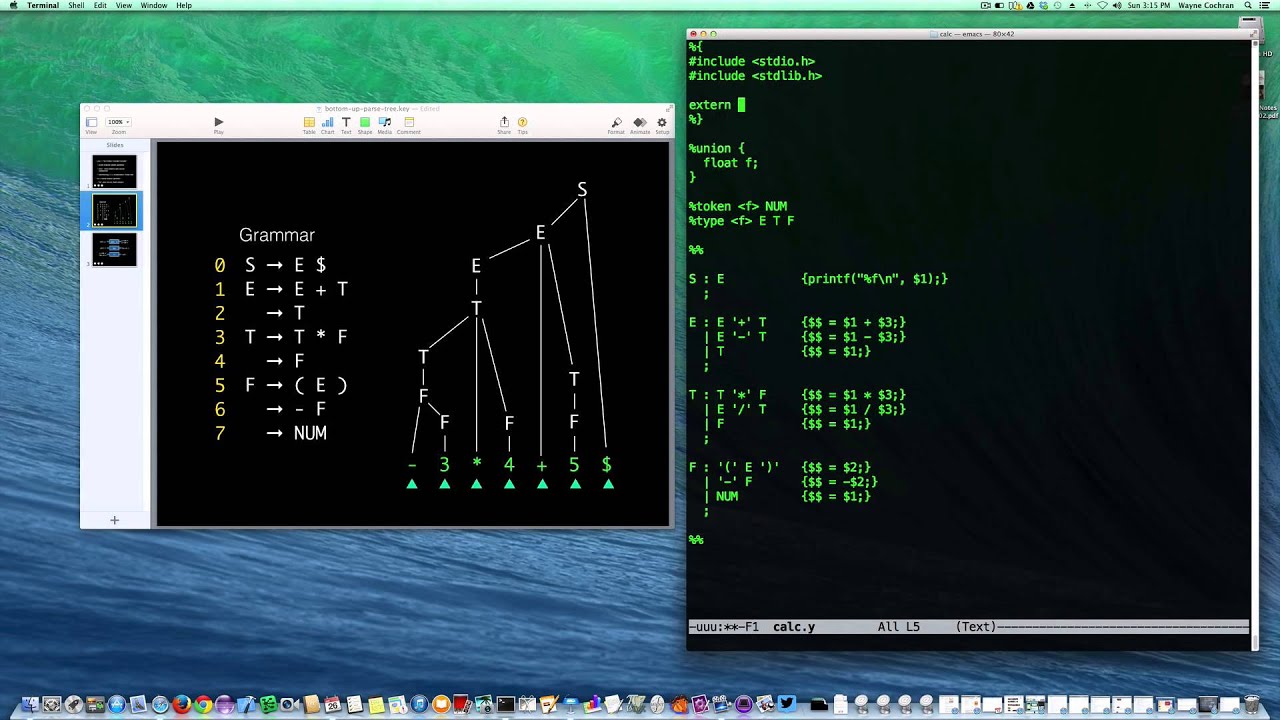Viewport: 1280px width, 720px height.
Task: Open the Apple menu
Action: click(x=14, y=6)
